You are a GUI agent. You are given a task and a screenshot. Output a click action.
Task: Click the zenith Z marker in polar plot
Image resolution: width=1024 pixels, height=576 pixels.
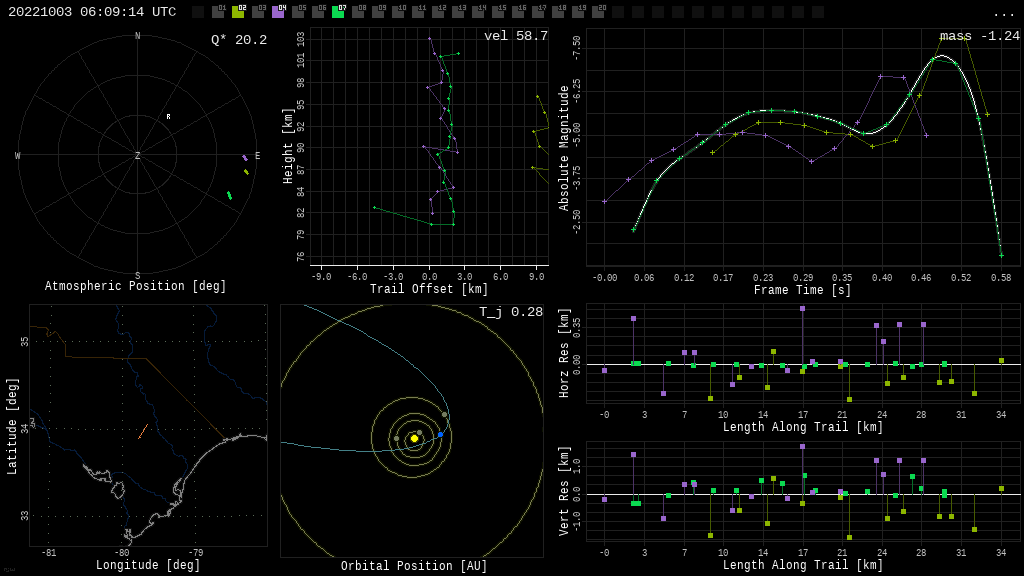[x=138, y=156]
